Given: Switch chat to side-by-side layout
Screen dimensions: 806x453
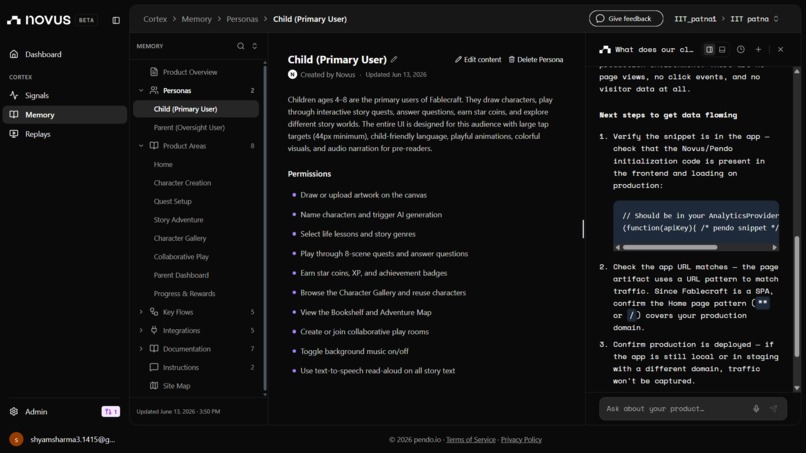Looking at the screenshot, I should point(709,49).
